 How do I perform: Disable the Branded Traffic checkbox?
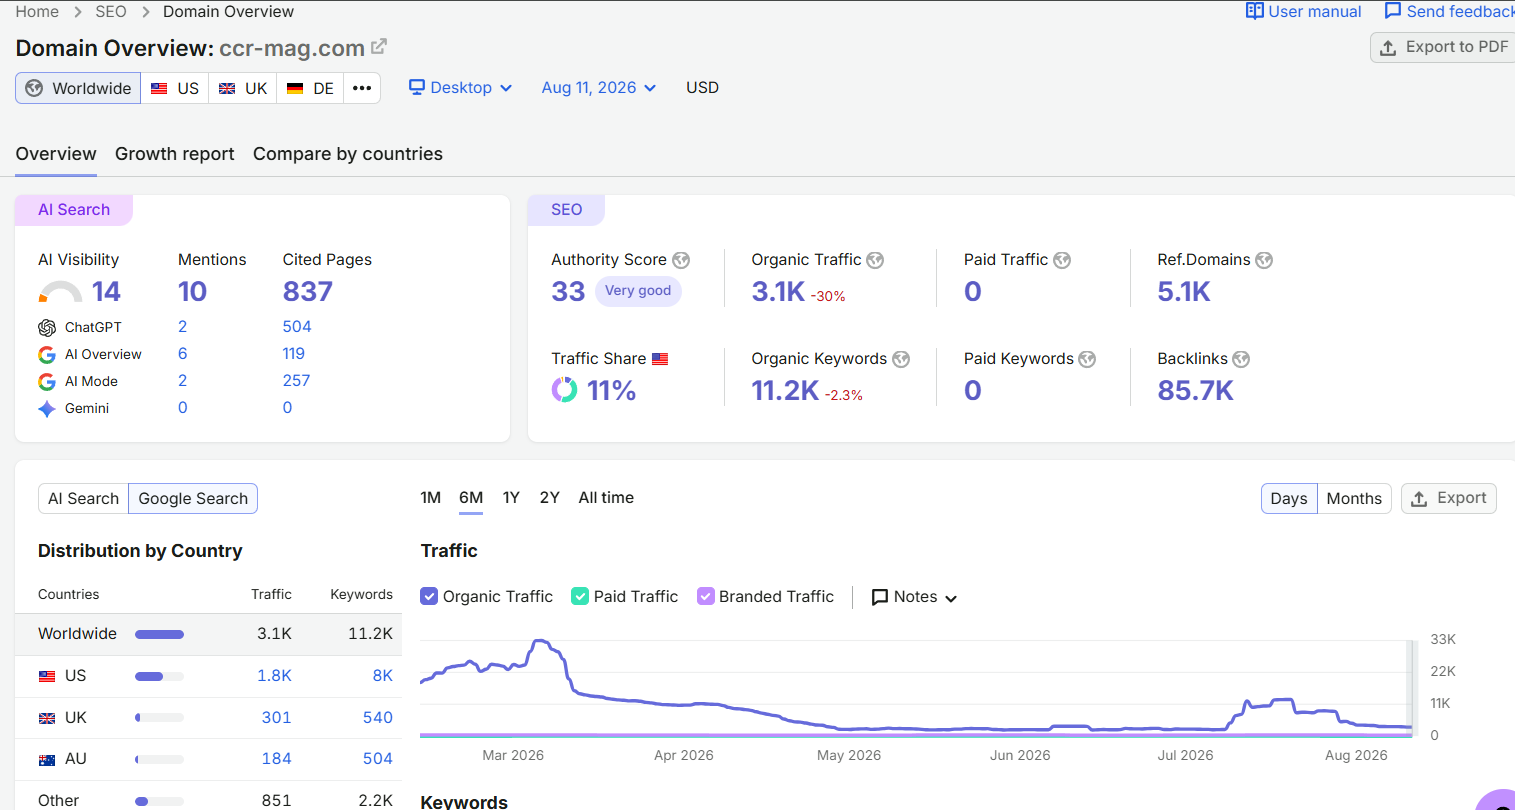[706, 596]
